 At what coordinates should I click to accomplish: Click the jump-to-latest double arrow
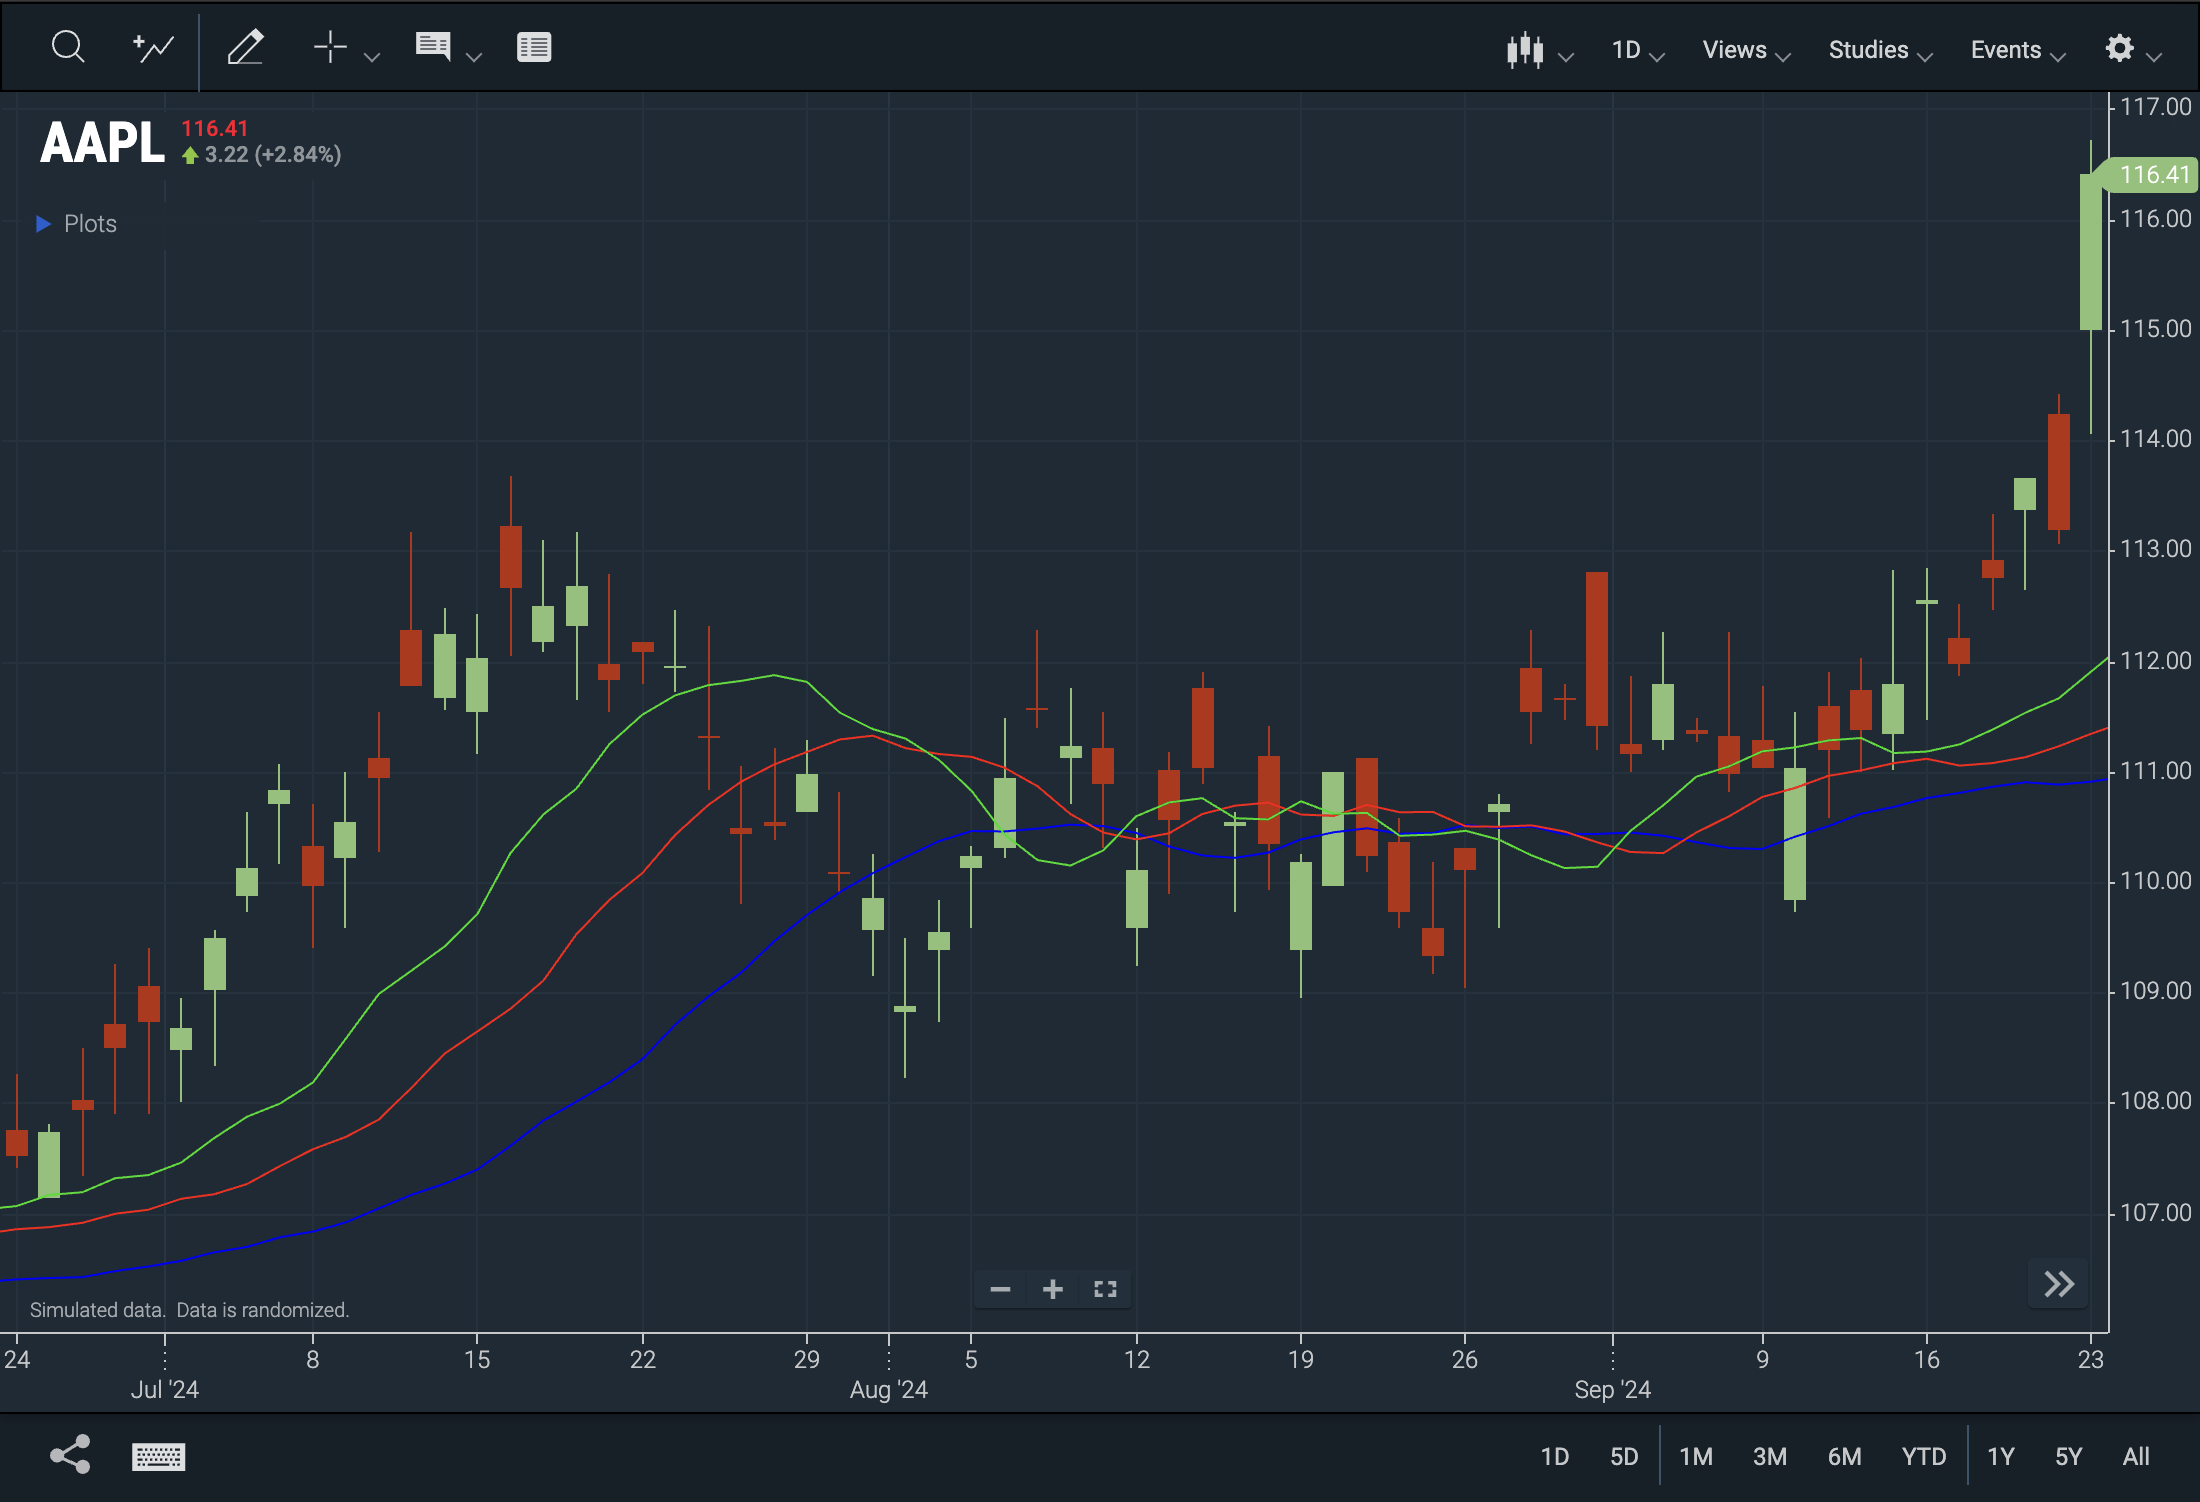tap(2059, 1284)
